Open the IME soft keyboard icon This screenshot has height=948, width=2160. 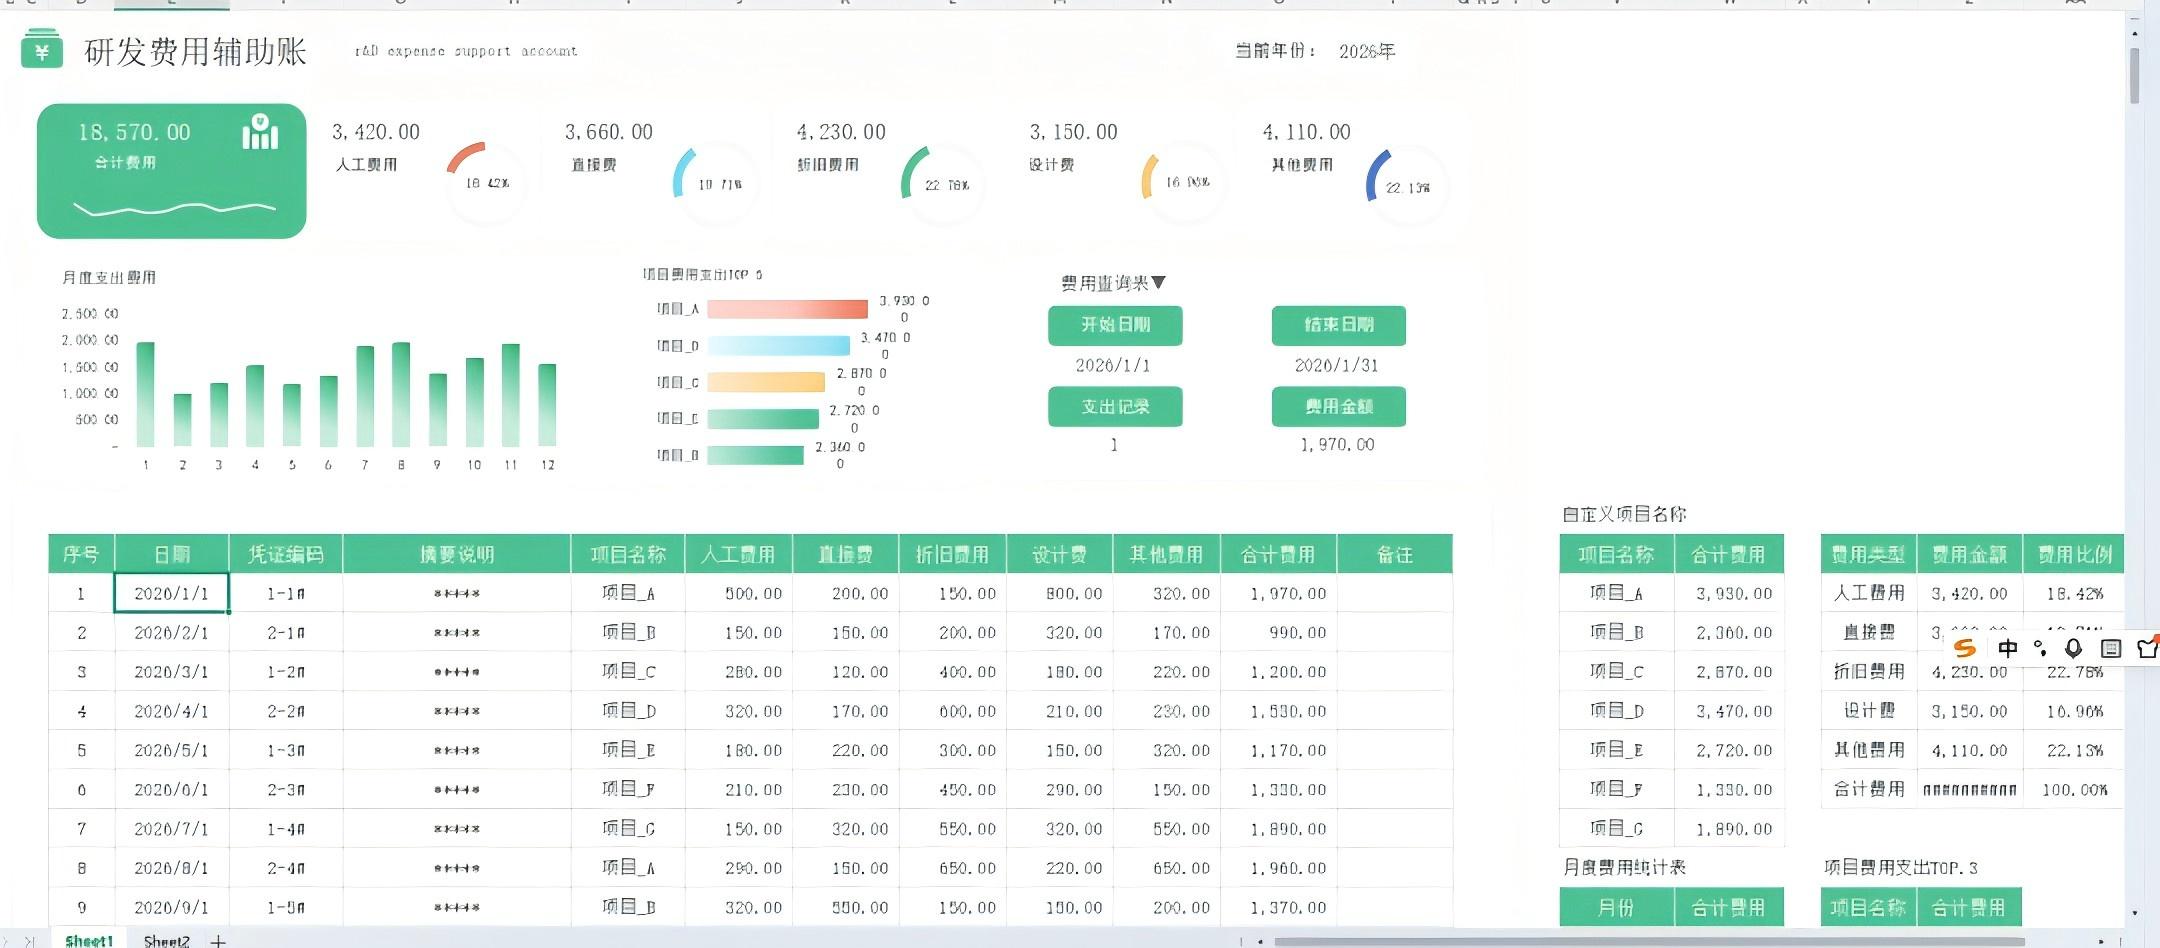[2110, 648]
